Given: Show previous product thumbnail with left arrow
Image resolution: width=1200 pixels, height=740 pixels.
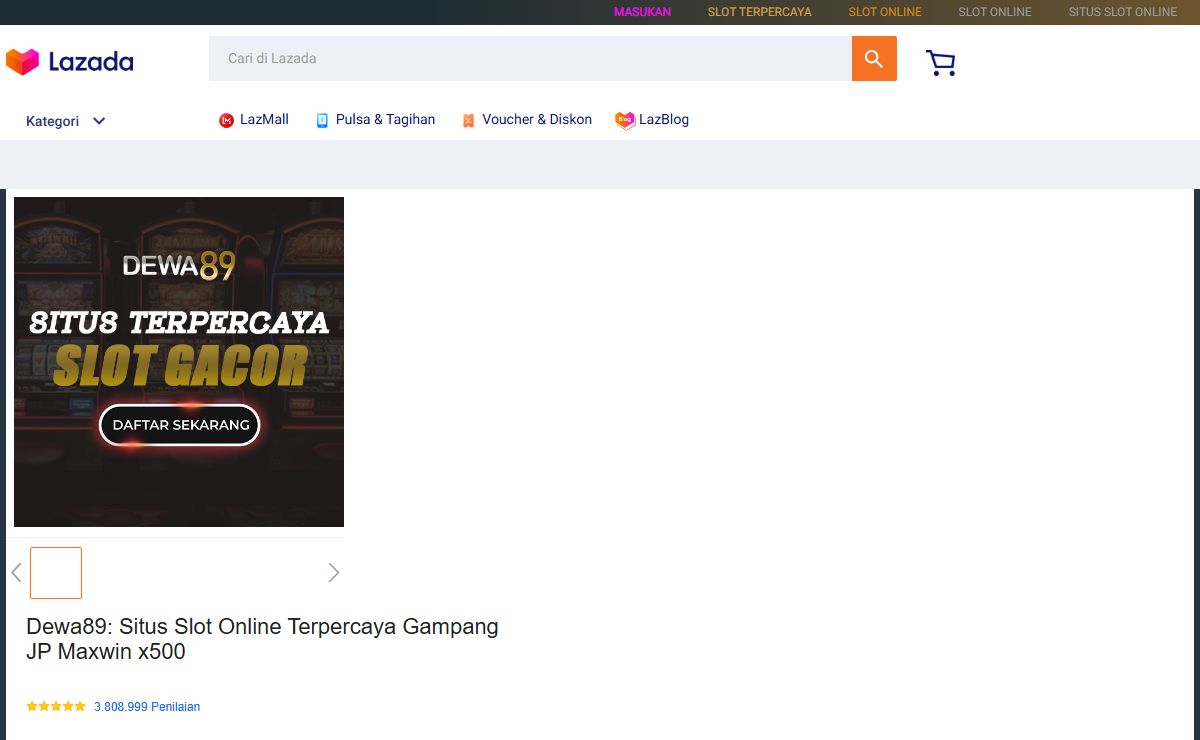Looking at the screenshot, I should [x=16, y=573].
